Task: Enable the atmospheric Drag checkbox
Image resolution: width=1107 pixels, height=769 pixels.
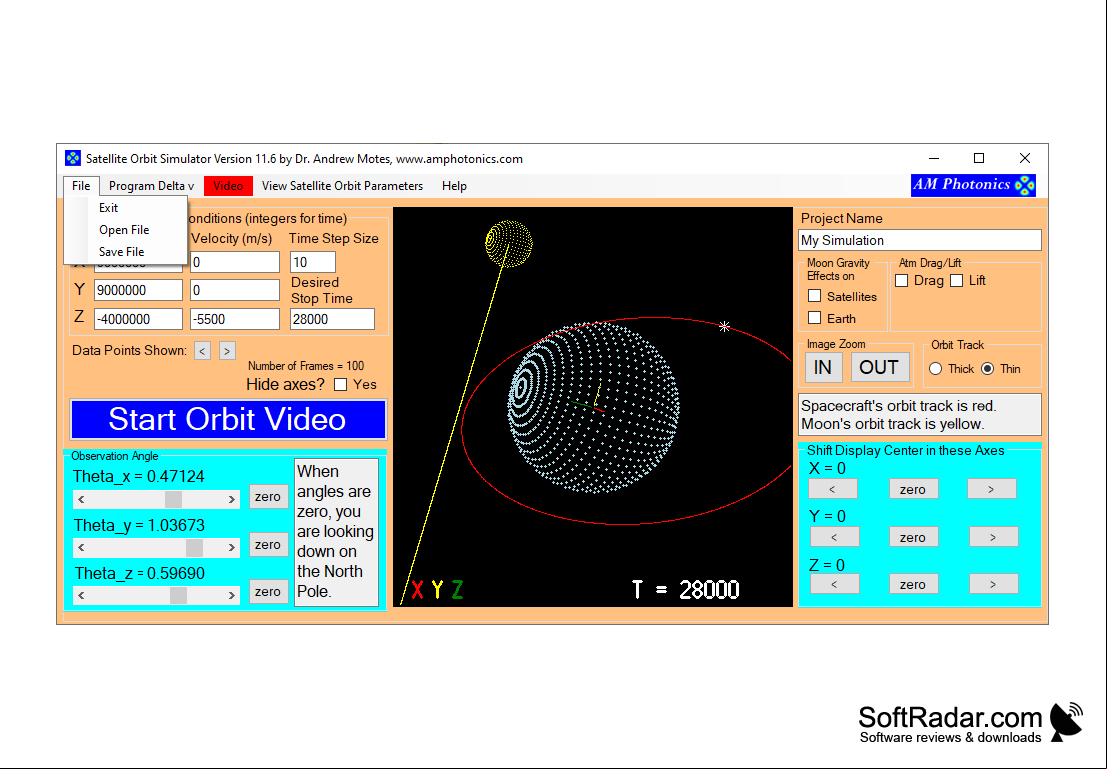Action: (902, 280)
